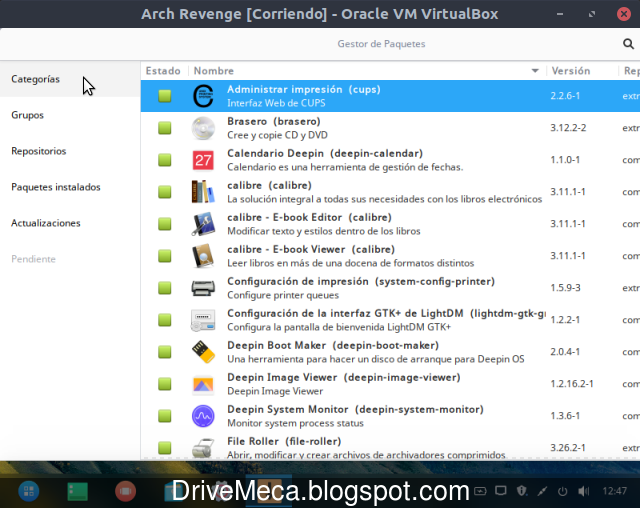Toggle installed status of deepin-image-viewer
The height and width of the screenshot is (508, 640).
pos(165,384)
